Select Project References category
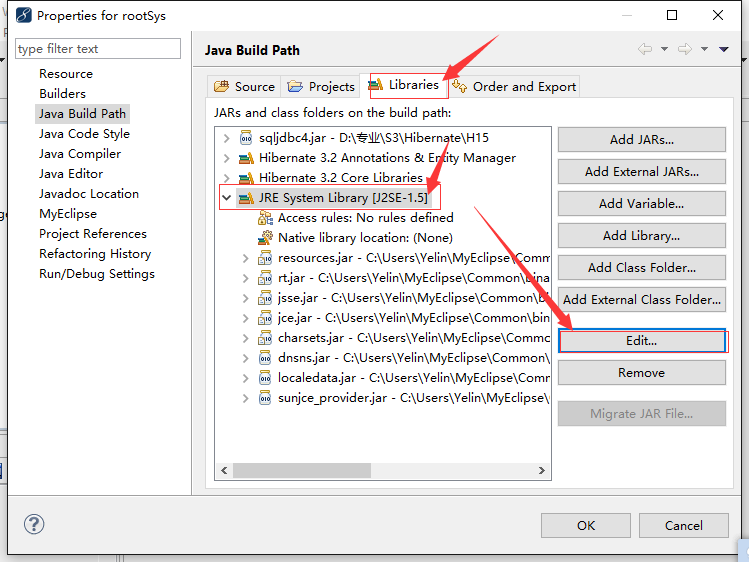Image resolution: width=749 pixels, height=562 pixels. coord(93,234)
